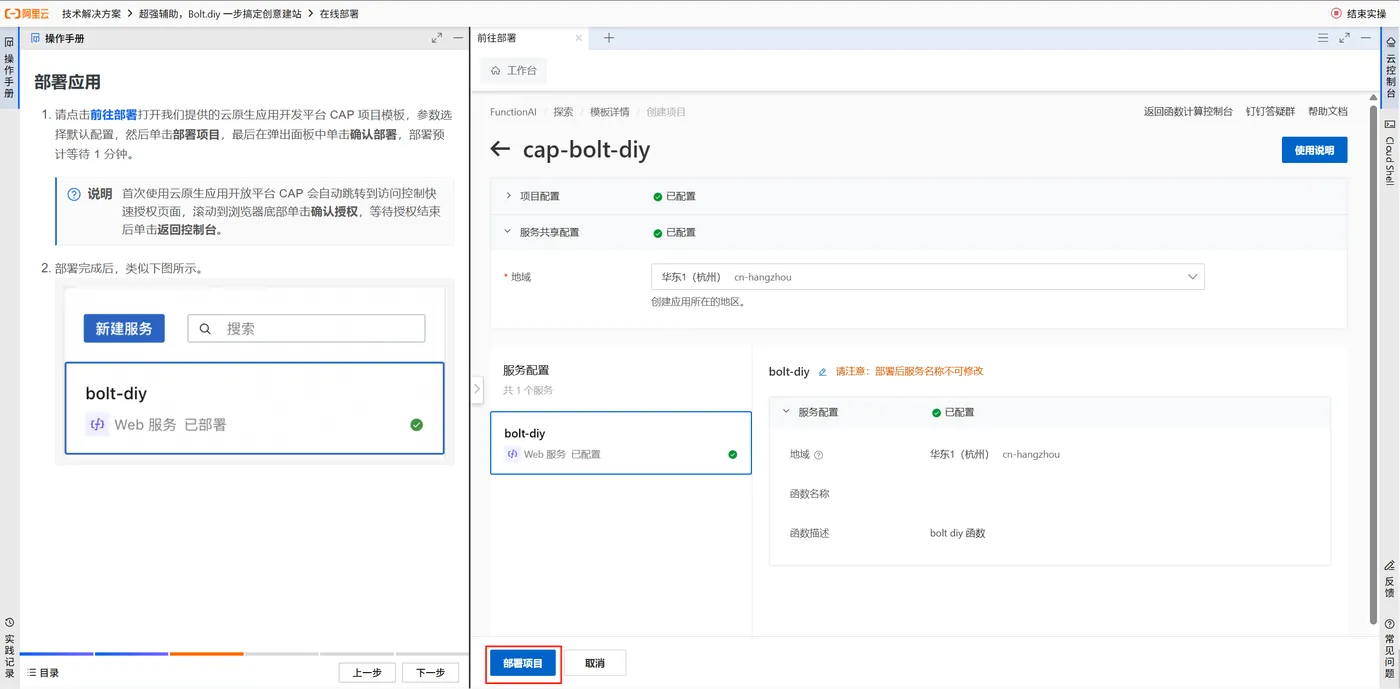Screen dimensions: 1400x689
Task: Open the 实践记录 sidebar tab
Action: coord(9,648)
